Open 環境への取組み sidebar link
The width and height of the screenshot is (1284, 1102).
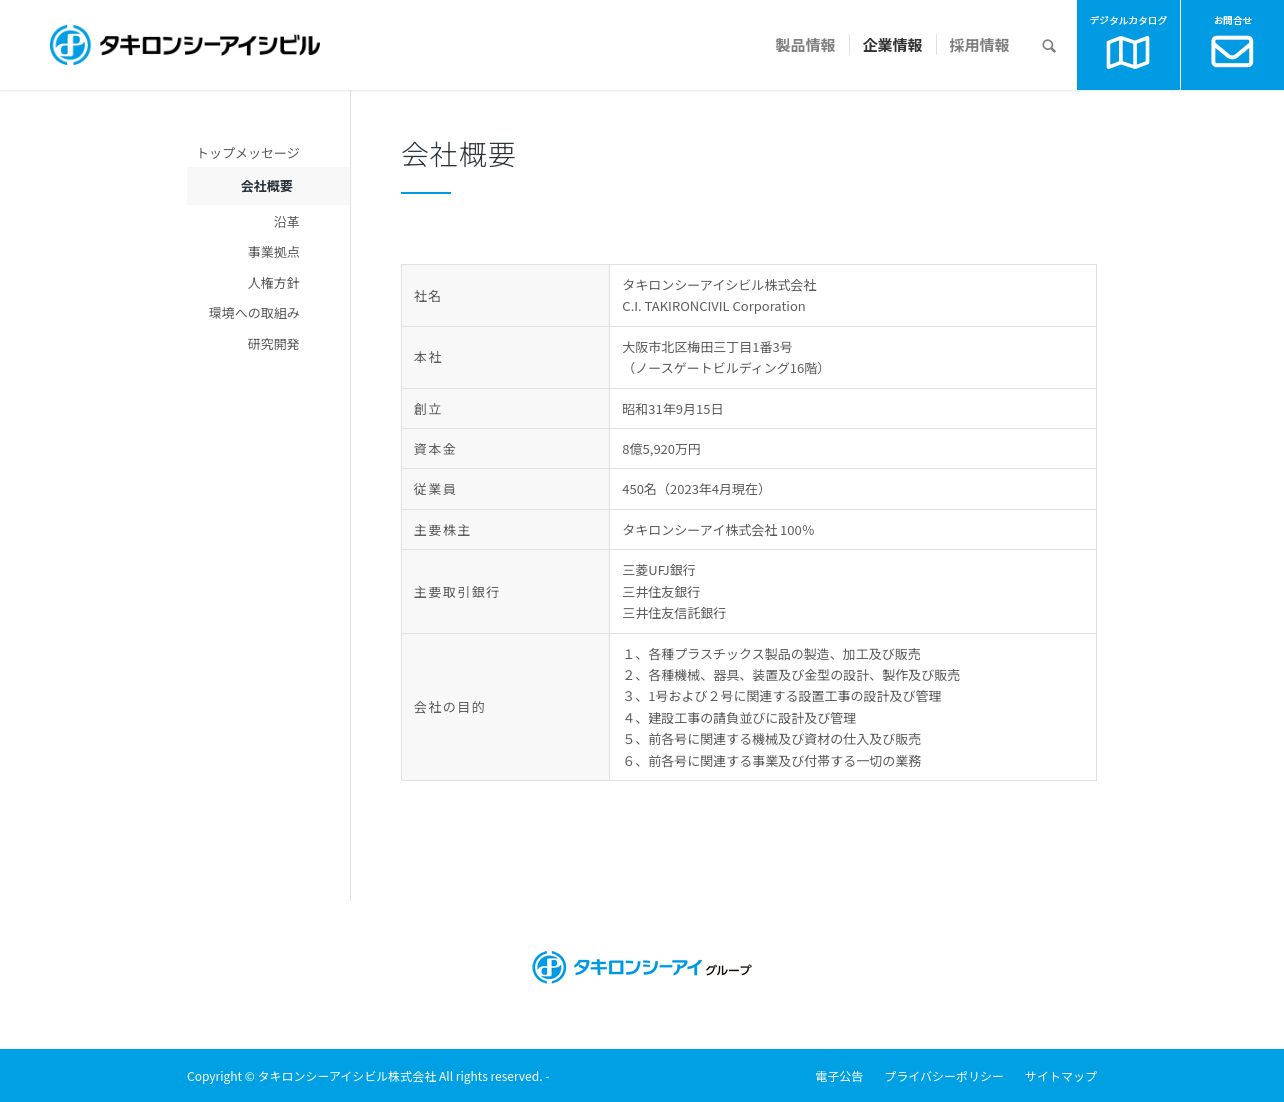(254, 313)
